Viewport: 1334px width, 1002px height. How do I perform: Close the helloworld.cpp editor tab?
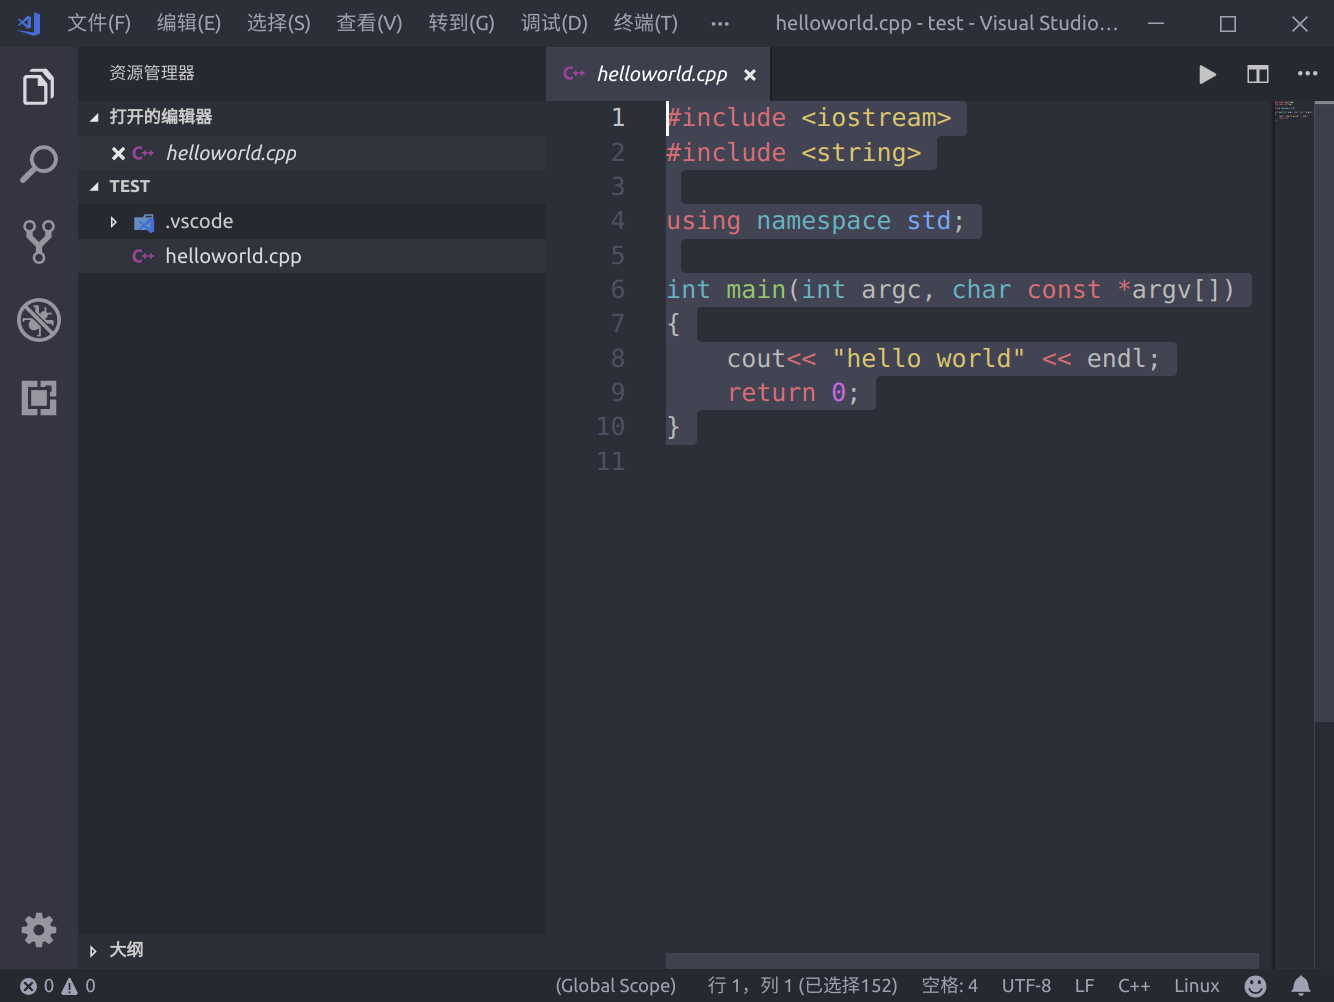click(750, 75)
